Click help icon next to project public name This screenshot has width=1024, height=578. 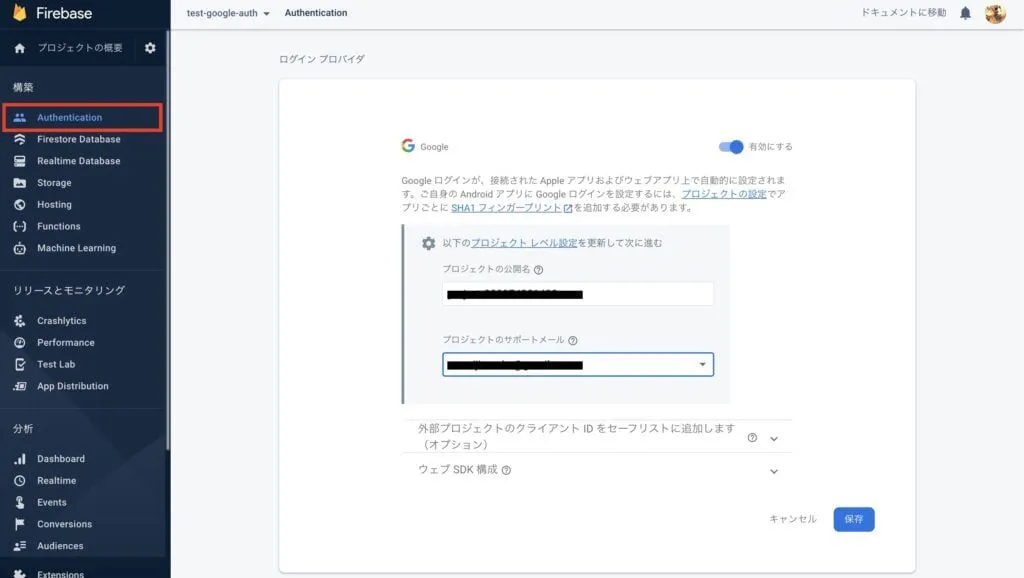[x=539, y=270]
